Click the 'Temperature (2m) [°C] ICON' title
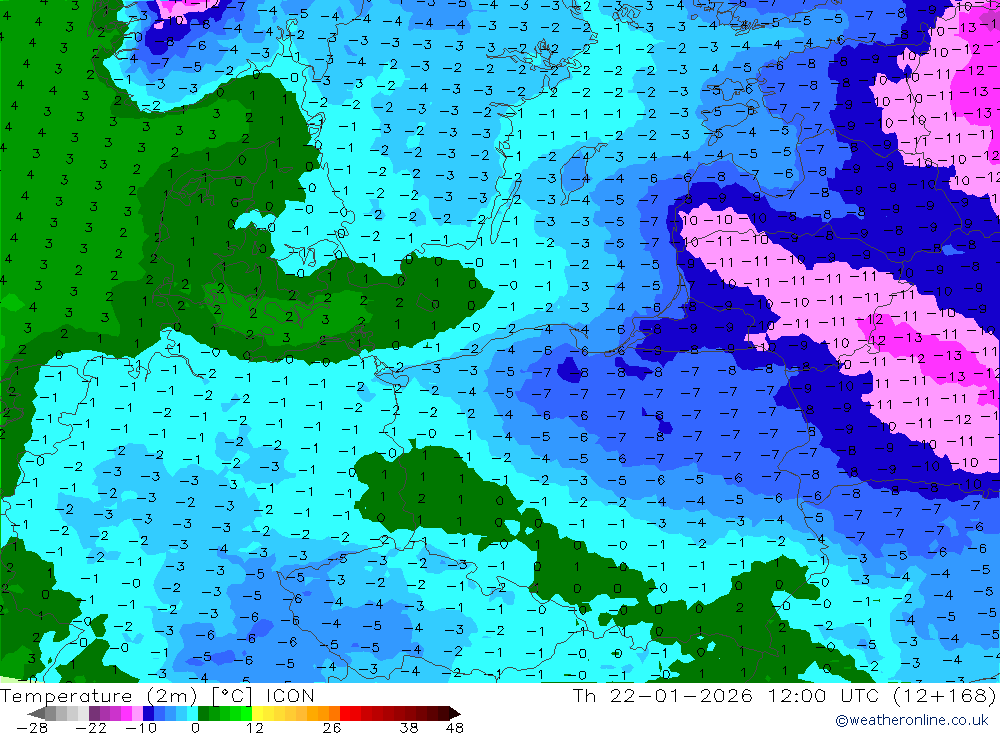Screen dimensions: 1000x733 pos(157,695)
